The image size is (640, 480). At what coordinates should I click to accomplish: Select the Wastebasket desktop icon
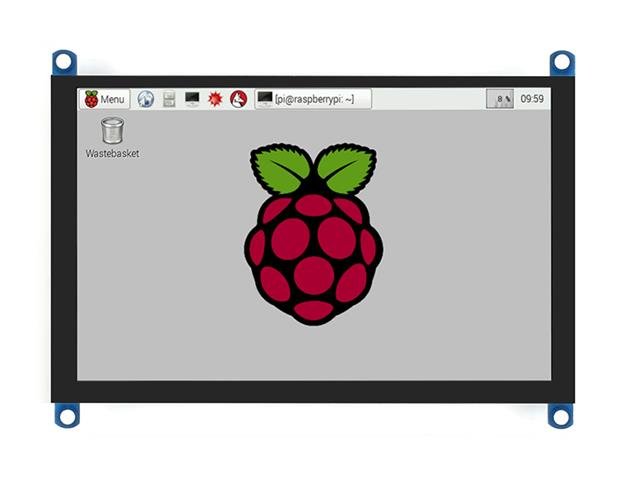[113, 130]
